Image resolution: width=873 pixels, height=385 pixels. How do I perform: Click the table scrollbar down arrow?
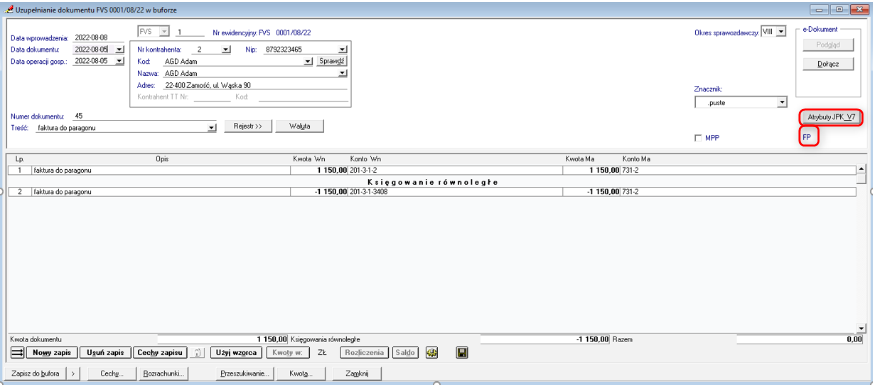click(861, 328)
